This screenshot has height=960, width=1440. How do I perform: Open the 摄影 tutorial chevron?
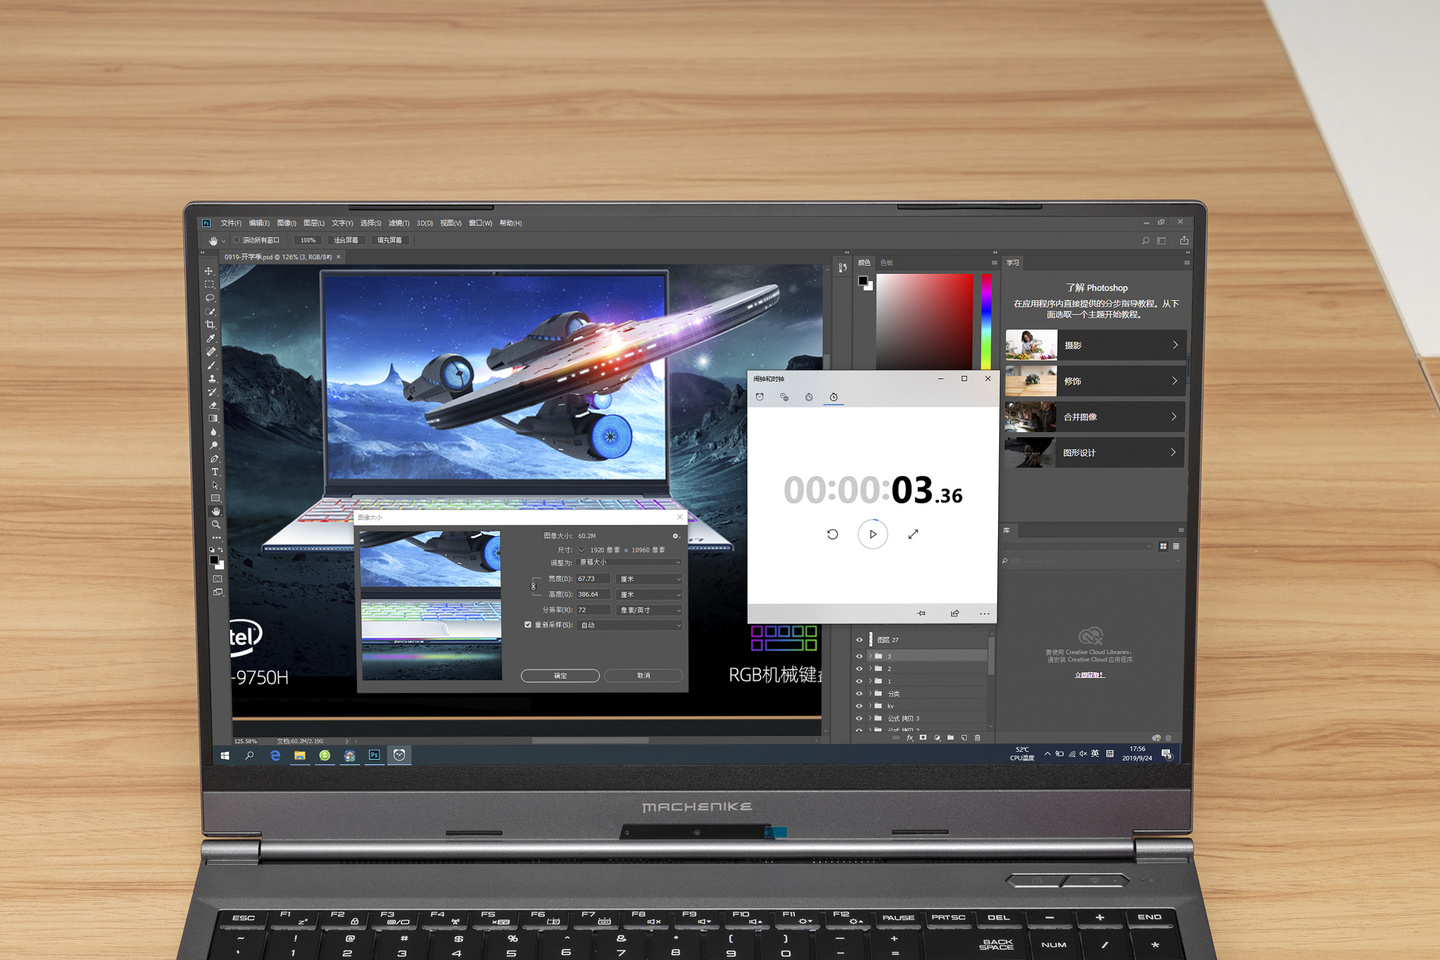pos(1175,345)
